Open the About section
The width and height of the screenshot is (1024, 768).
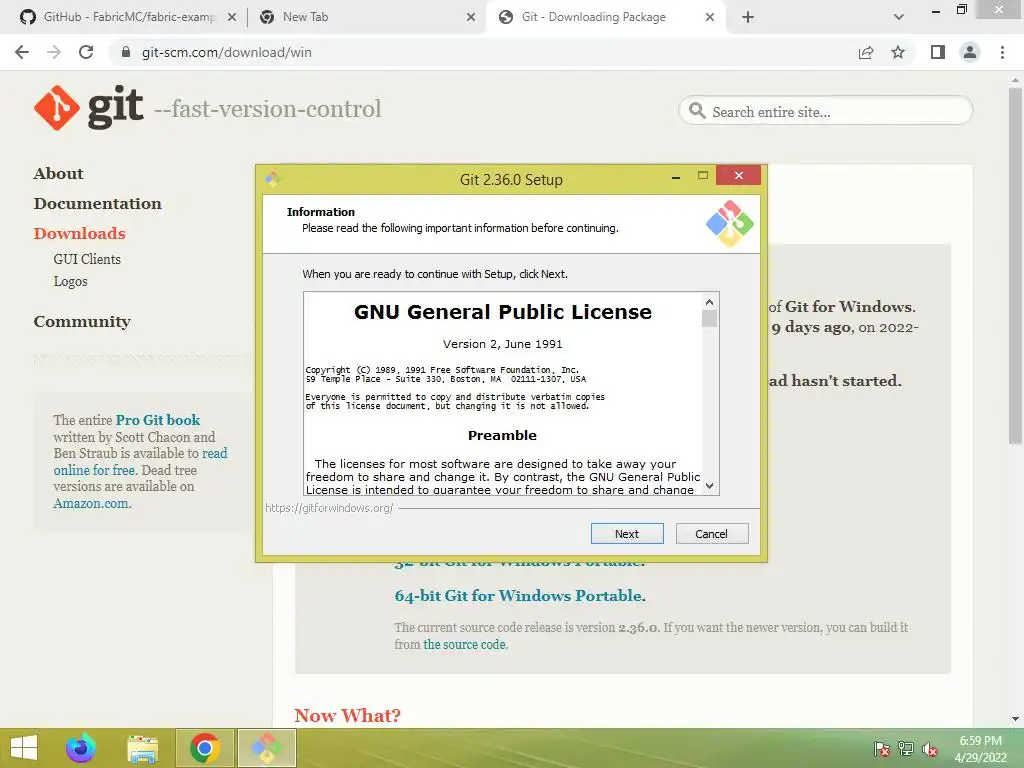click(x=59, y=174)
